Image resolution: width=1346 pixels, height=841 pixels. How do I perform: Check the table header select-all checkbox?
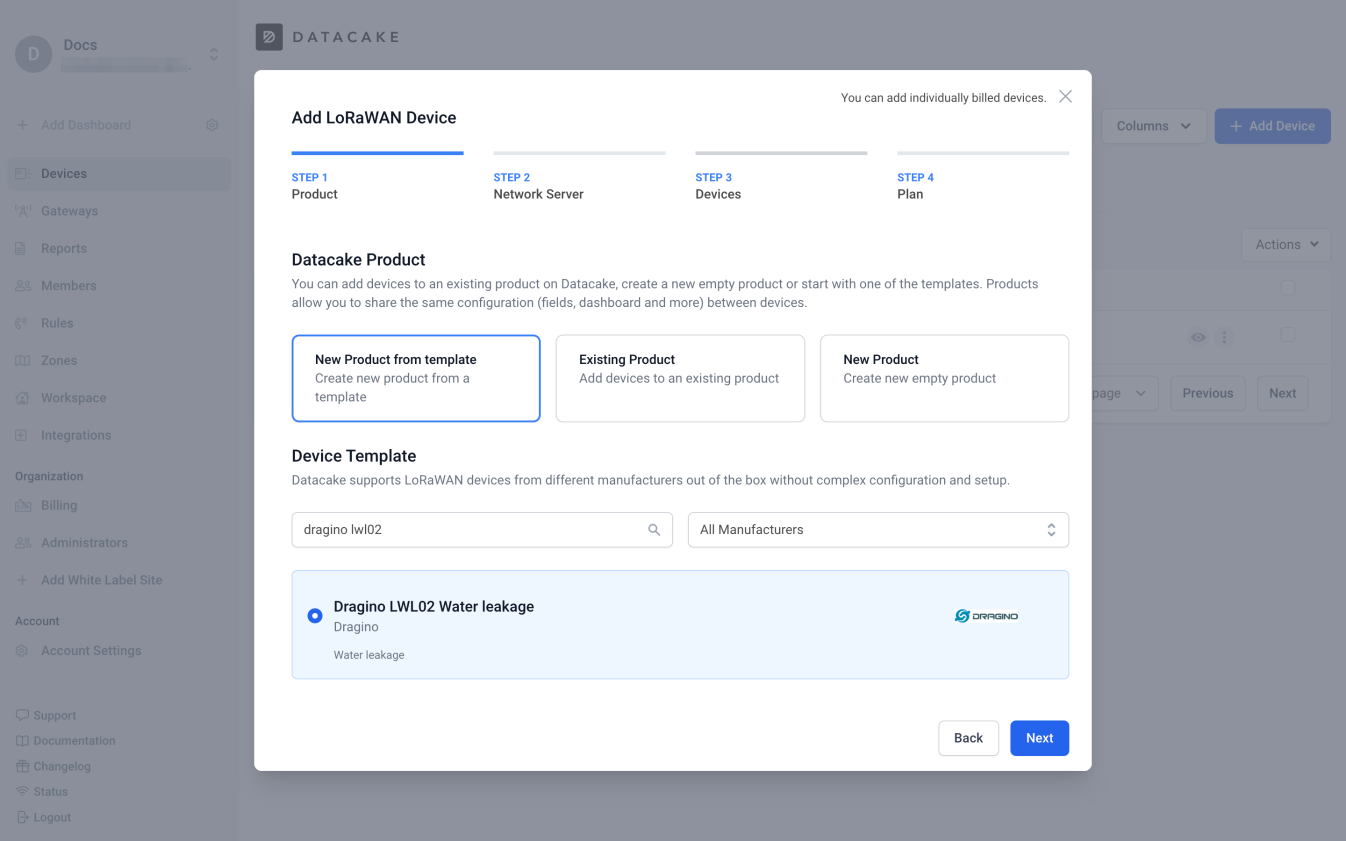point(1288,288)
